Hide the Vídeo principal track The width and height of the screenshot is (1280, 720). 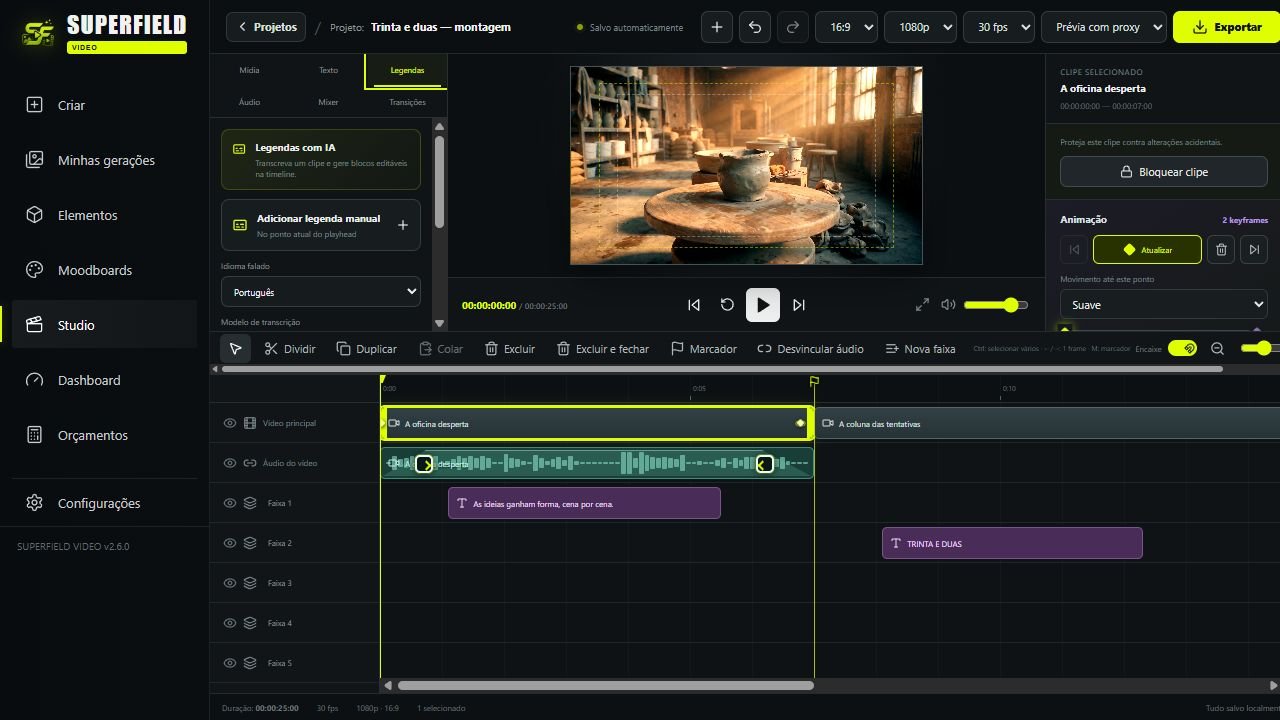(230, 423)
